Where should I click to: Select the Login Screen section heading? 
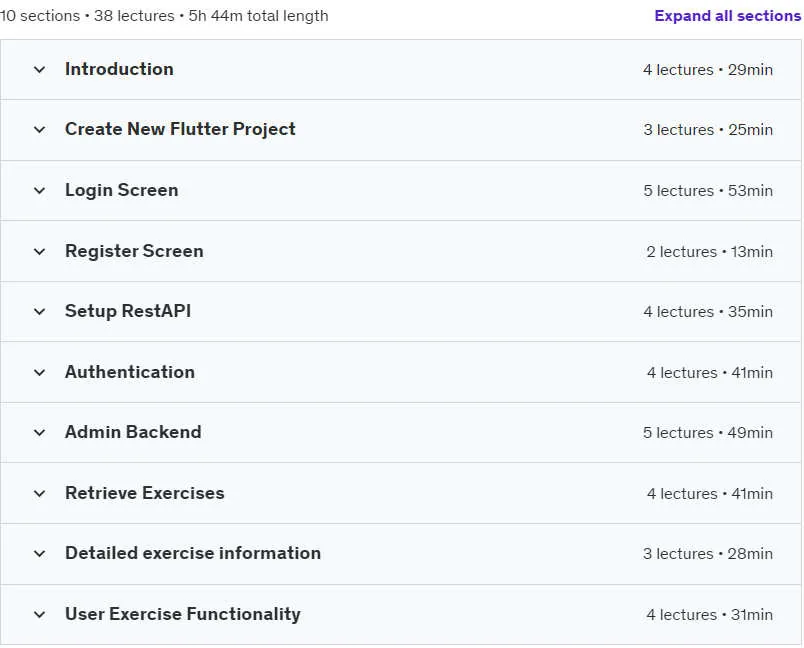(x=122, y=190)
